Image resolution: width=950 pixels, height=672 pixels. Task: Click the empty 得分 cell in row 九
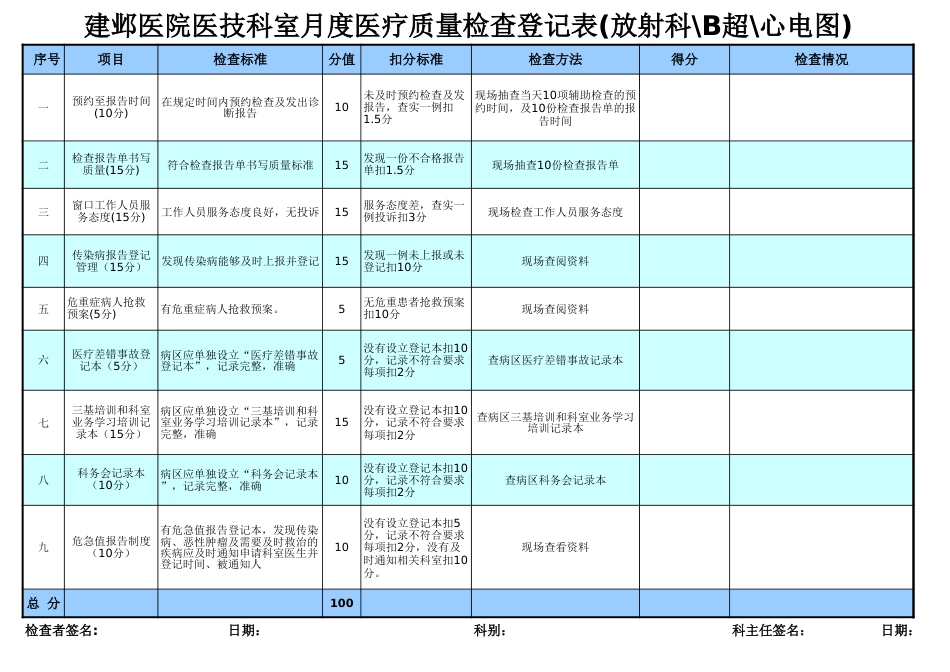click(x=685, y=547)
